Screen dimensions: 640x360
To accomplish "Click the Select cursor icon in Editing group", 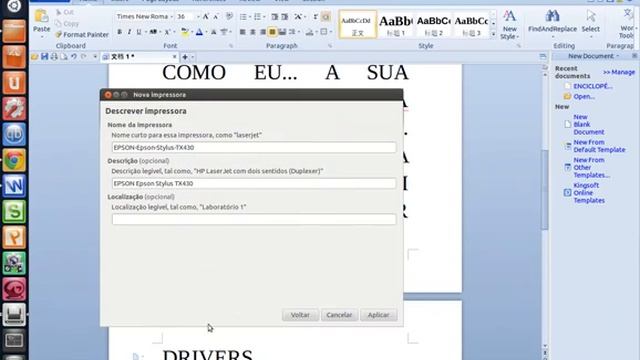I will pyautogui.click(x=591, y=16).
